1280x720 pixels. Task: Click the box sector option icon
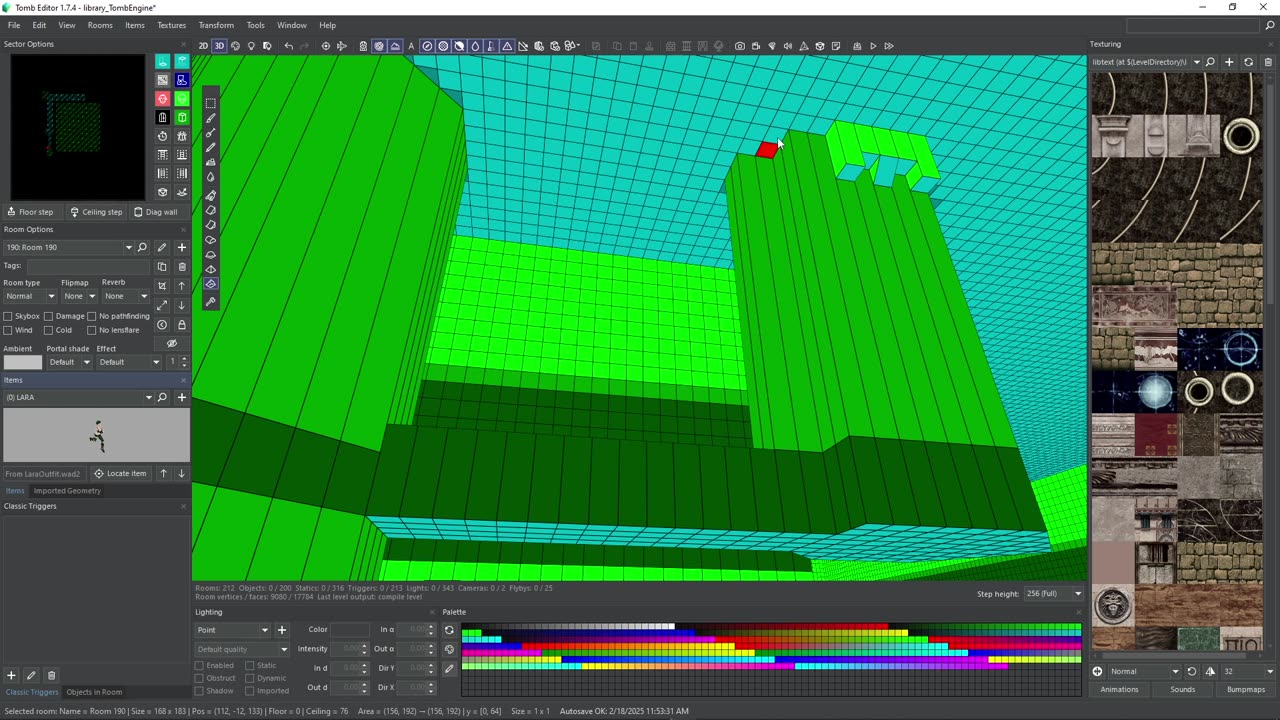click(x=181, y=118)
